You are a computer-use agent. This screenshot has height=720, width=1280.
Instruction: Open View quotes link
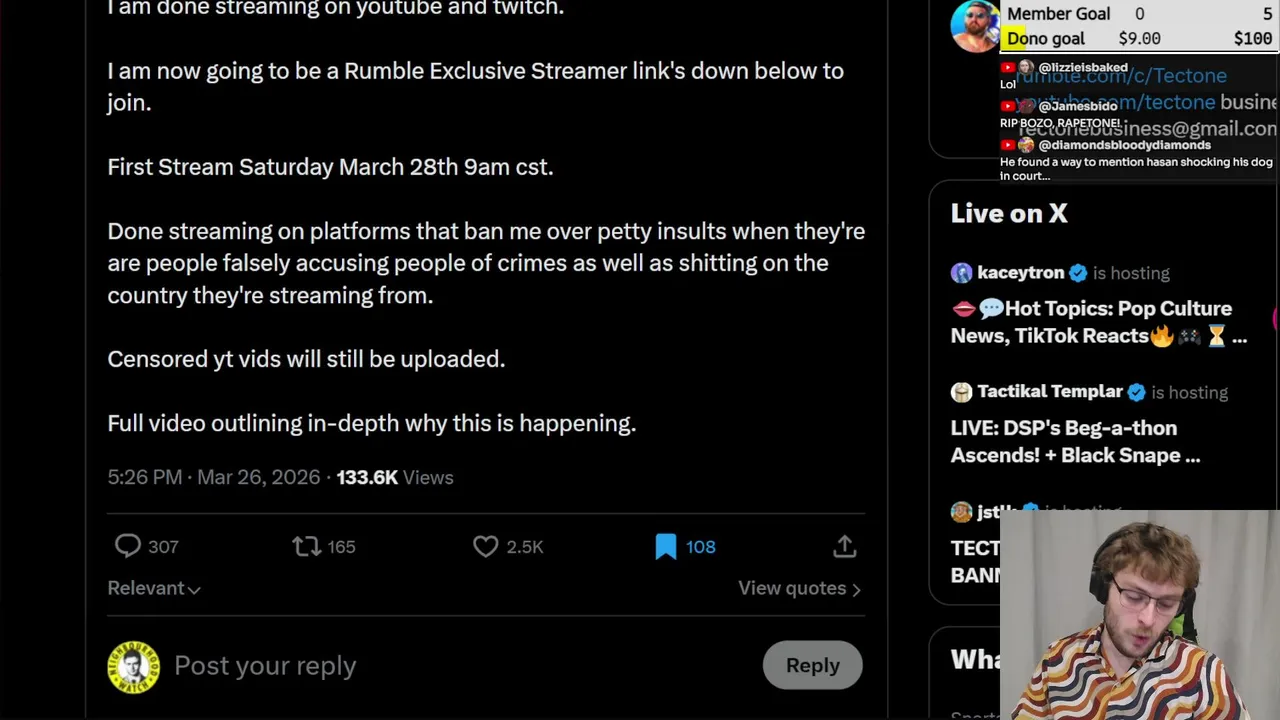tap(799, 588)
